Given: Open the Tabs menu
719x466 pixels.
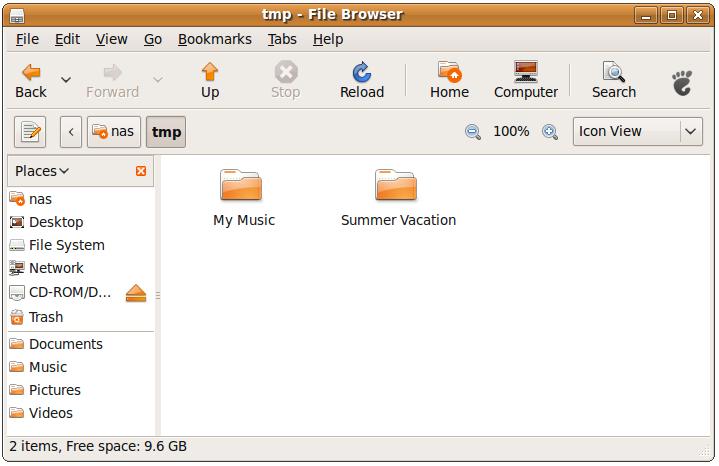Looking at the screenshot, I should click(282, 39).
